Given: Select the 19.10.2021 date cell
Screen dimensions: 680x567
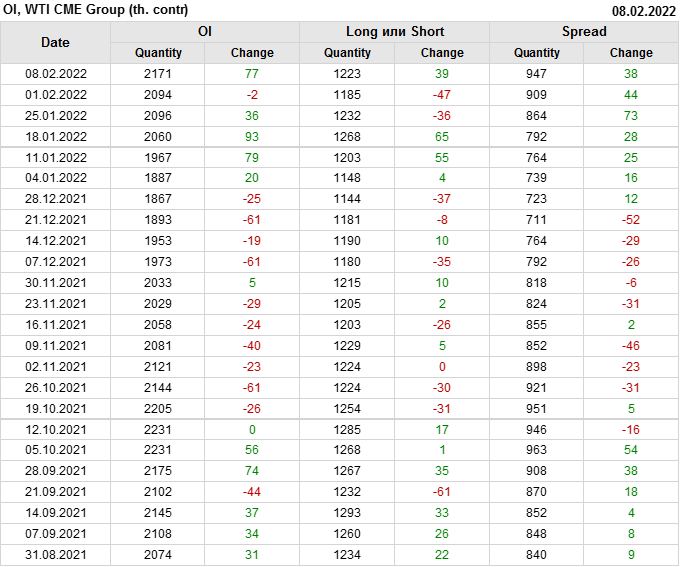Looking at the screenshot, I should tap(55, 409).
